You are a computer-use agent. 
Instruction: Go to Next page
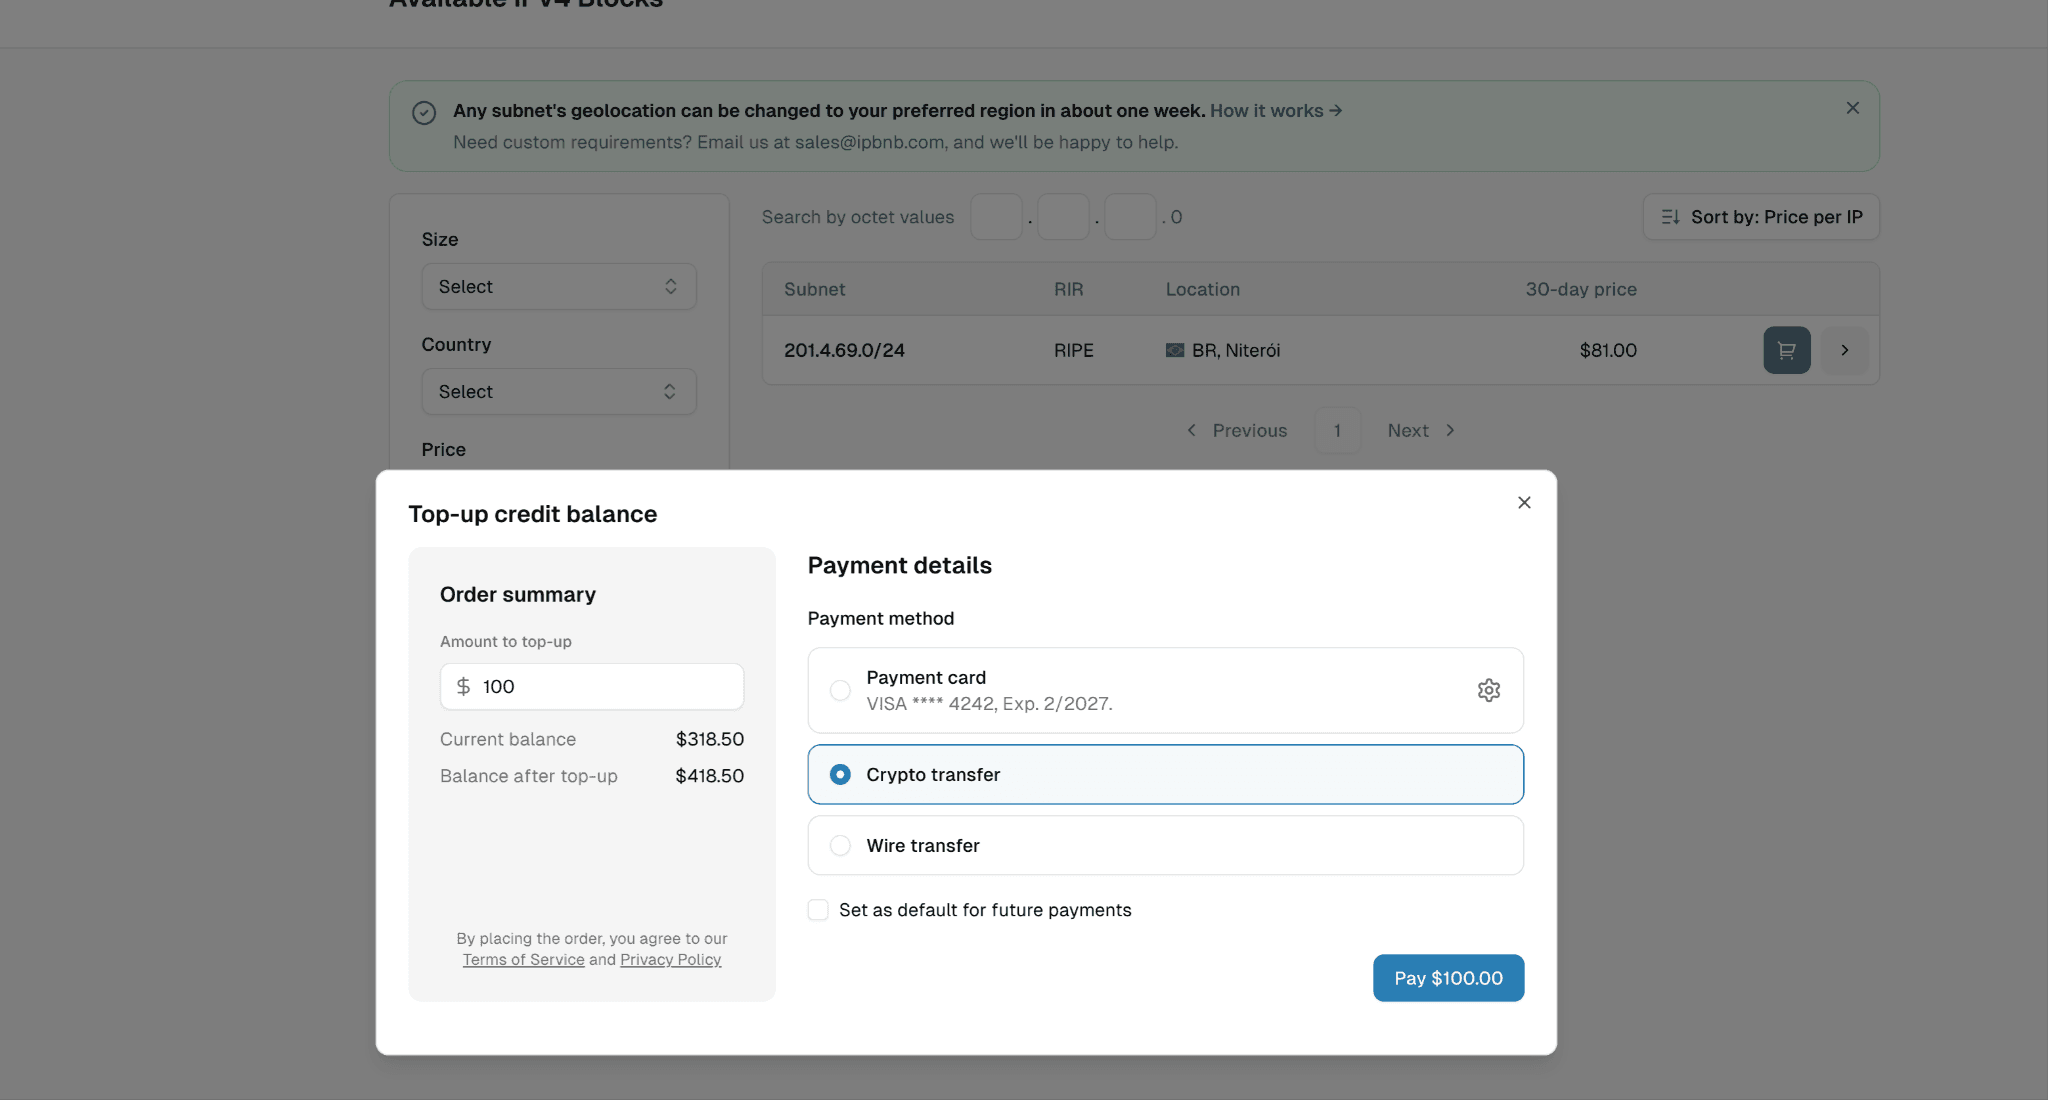tap(1421, 430)
